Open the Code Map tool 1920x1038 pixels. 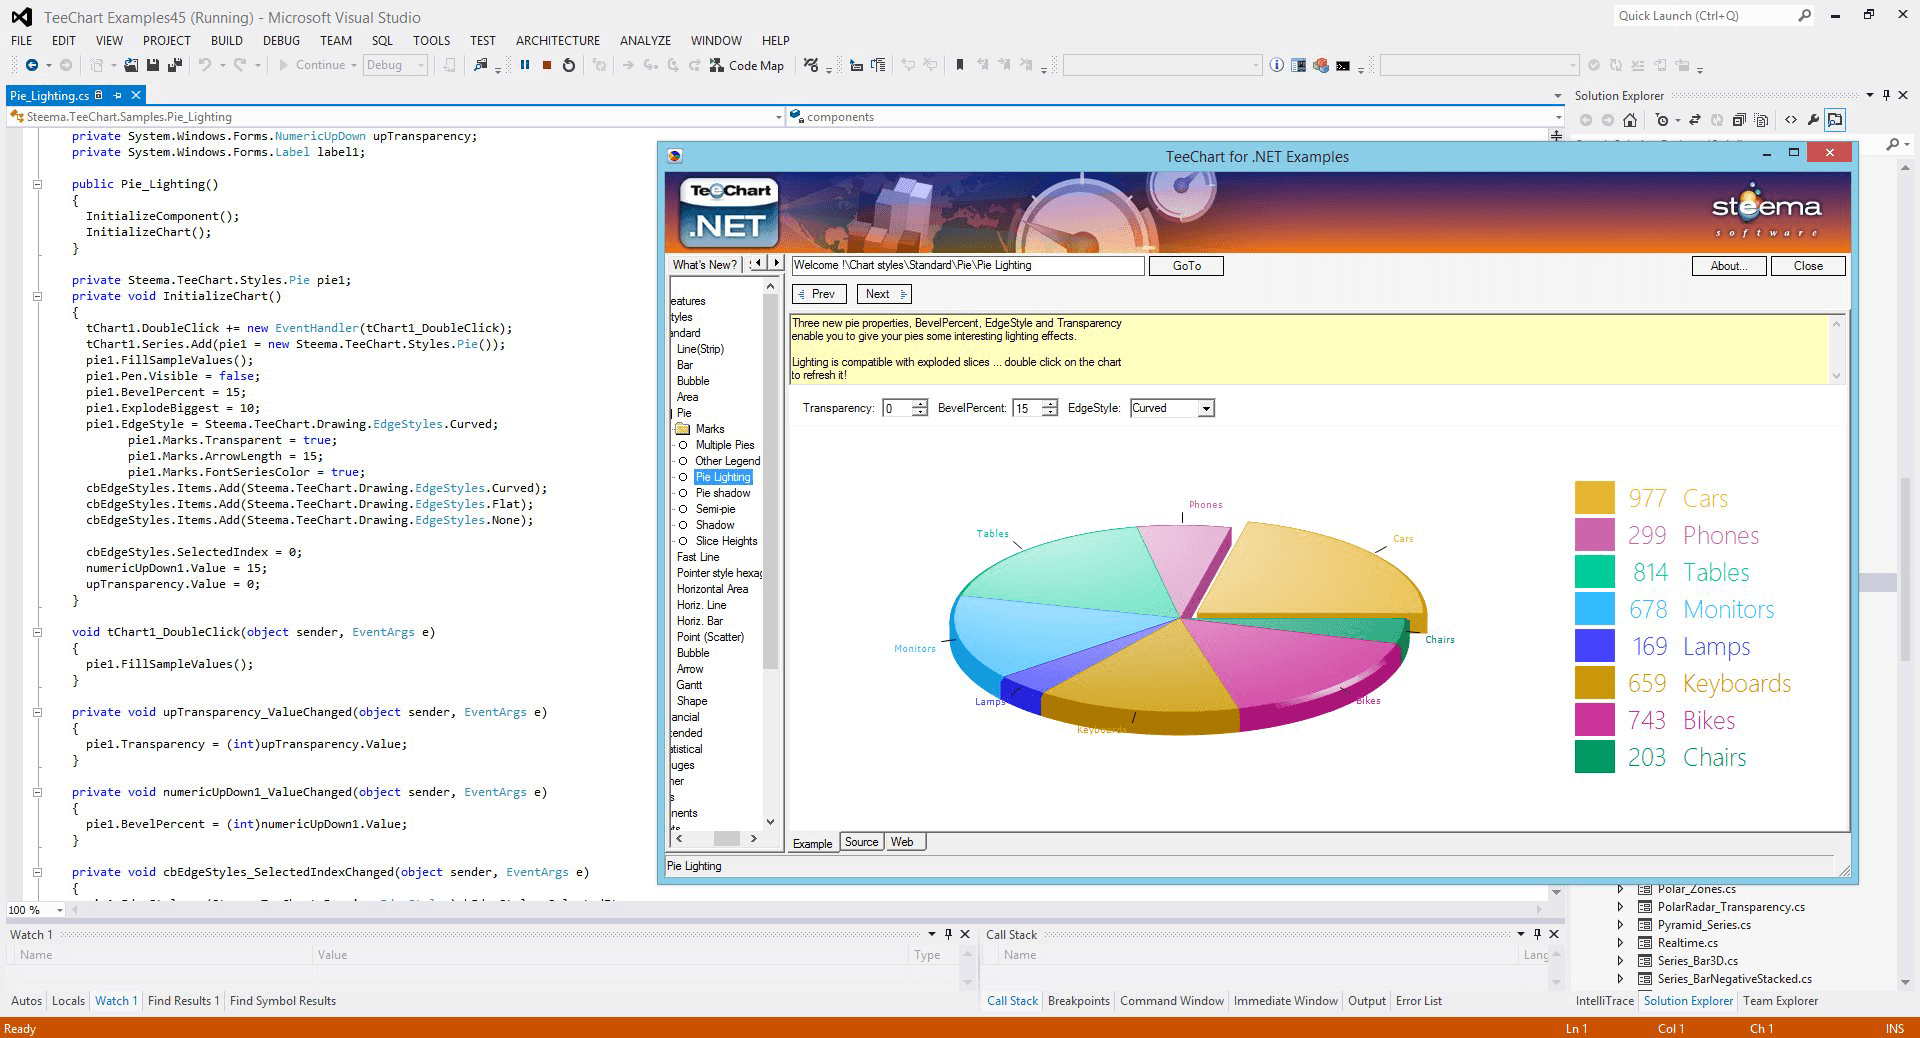click(748, 65)
